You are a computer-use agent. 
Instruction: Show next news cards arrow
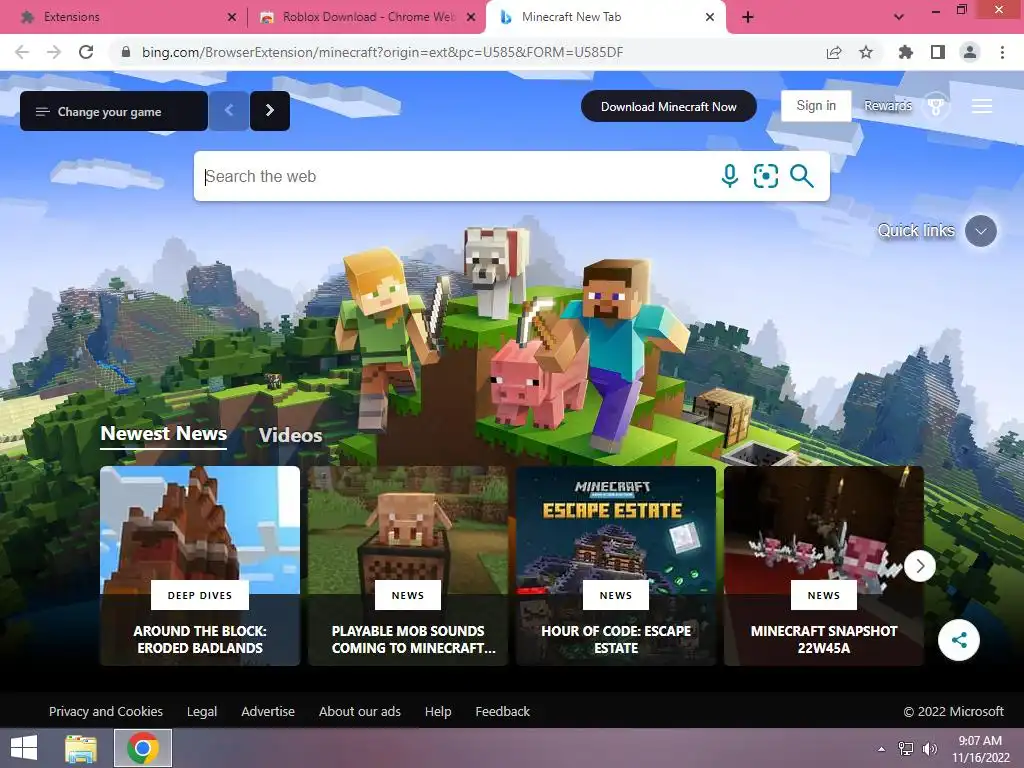pyautogui.click(x=920, y=566)
